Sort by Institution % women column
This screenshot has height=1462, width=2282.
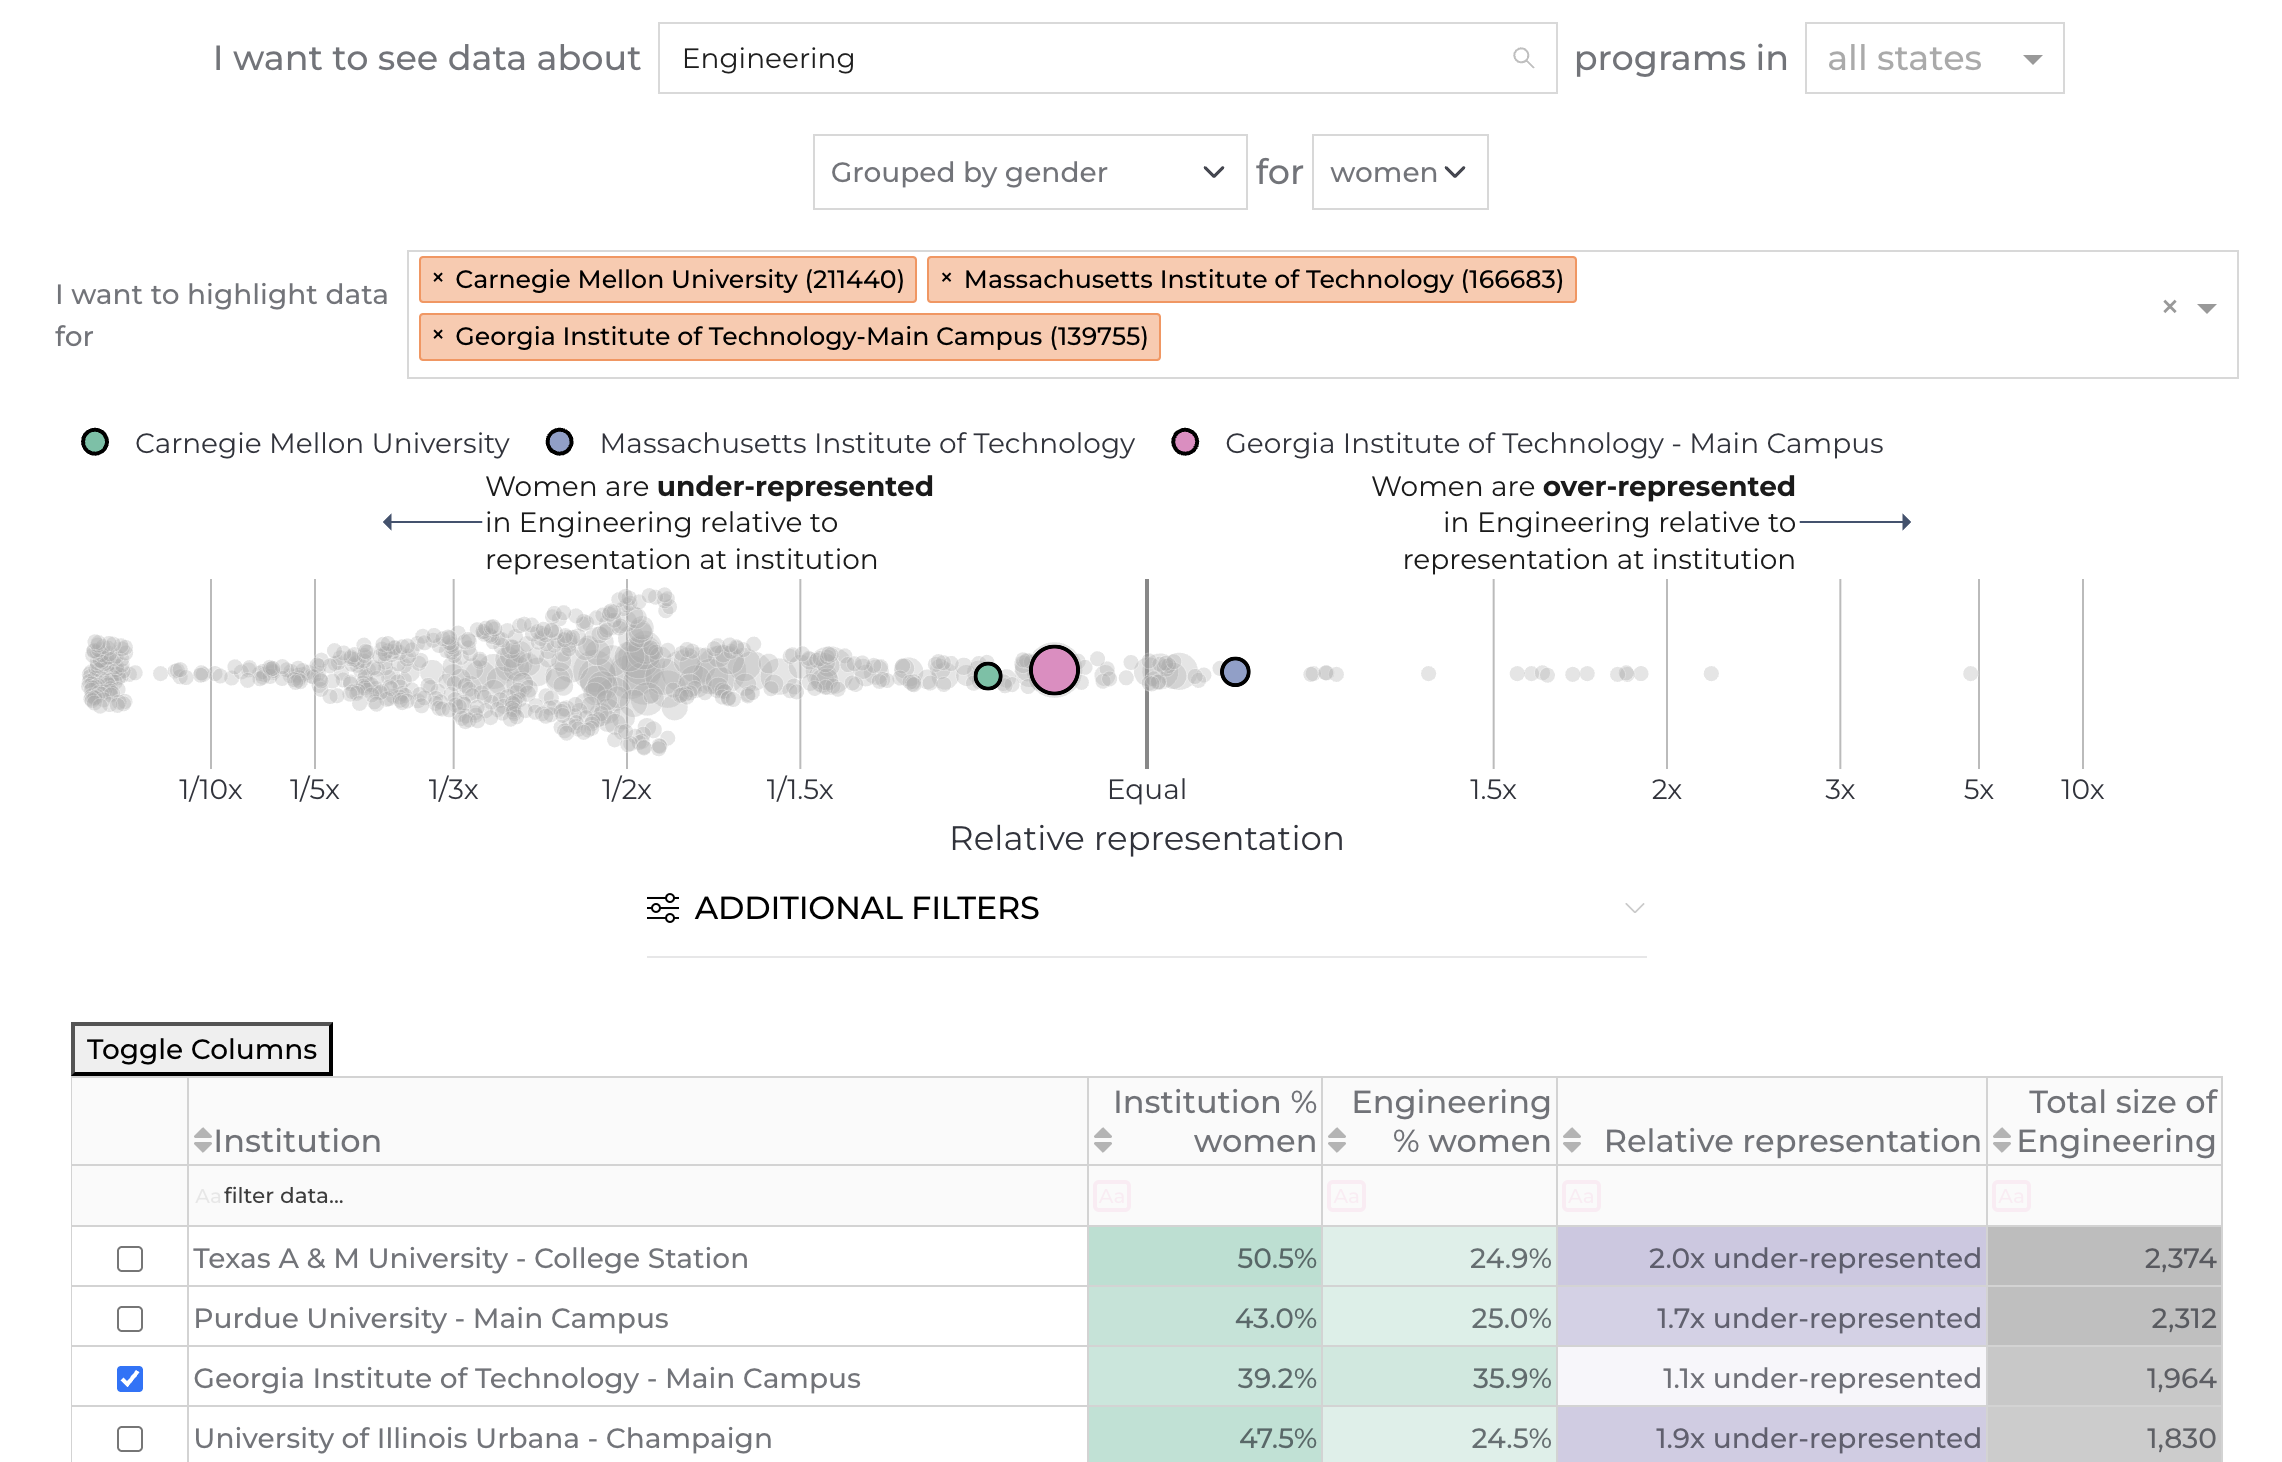(x=1103, y=1140)
